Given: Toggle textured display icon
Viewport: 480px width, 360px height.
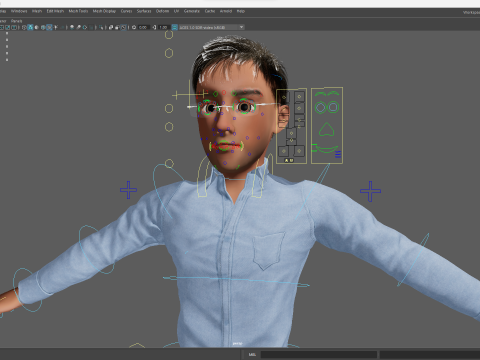Looking at the screenshot, I should (x=49, y=27).
